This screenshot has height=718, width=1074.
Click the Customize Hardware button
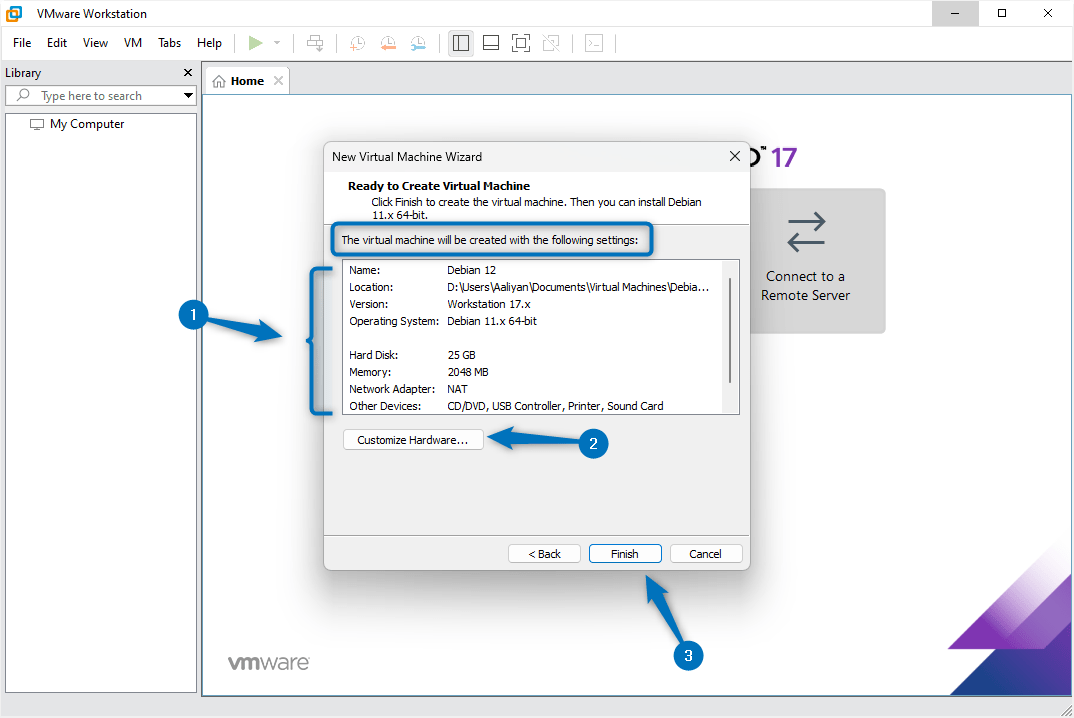(412, 439)
